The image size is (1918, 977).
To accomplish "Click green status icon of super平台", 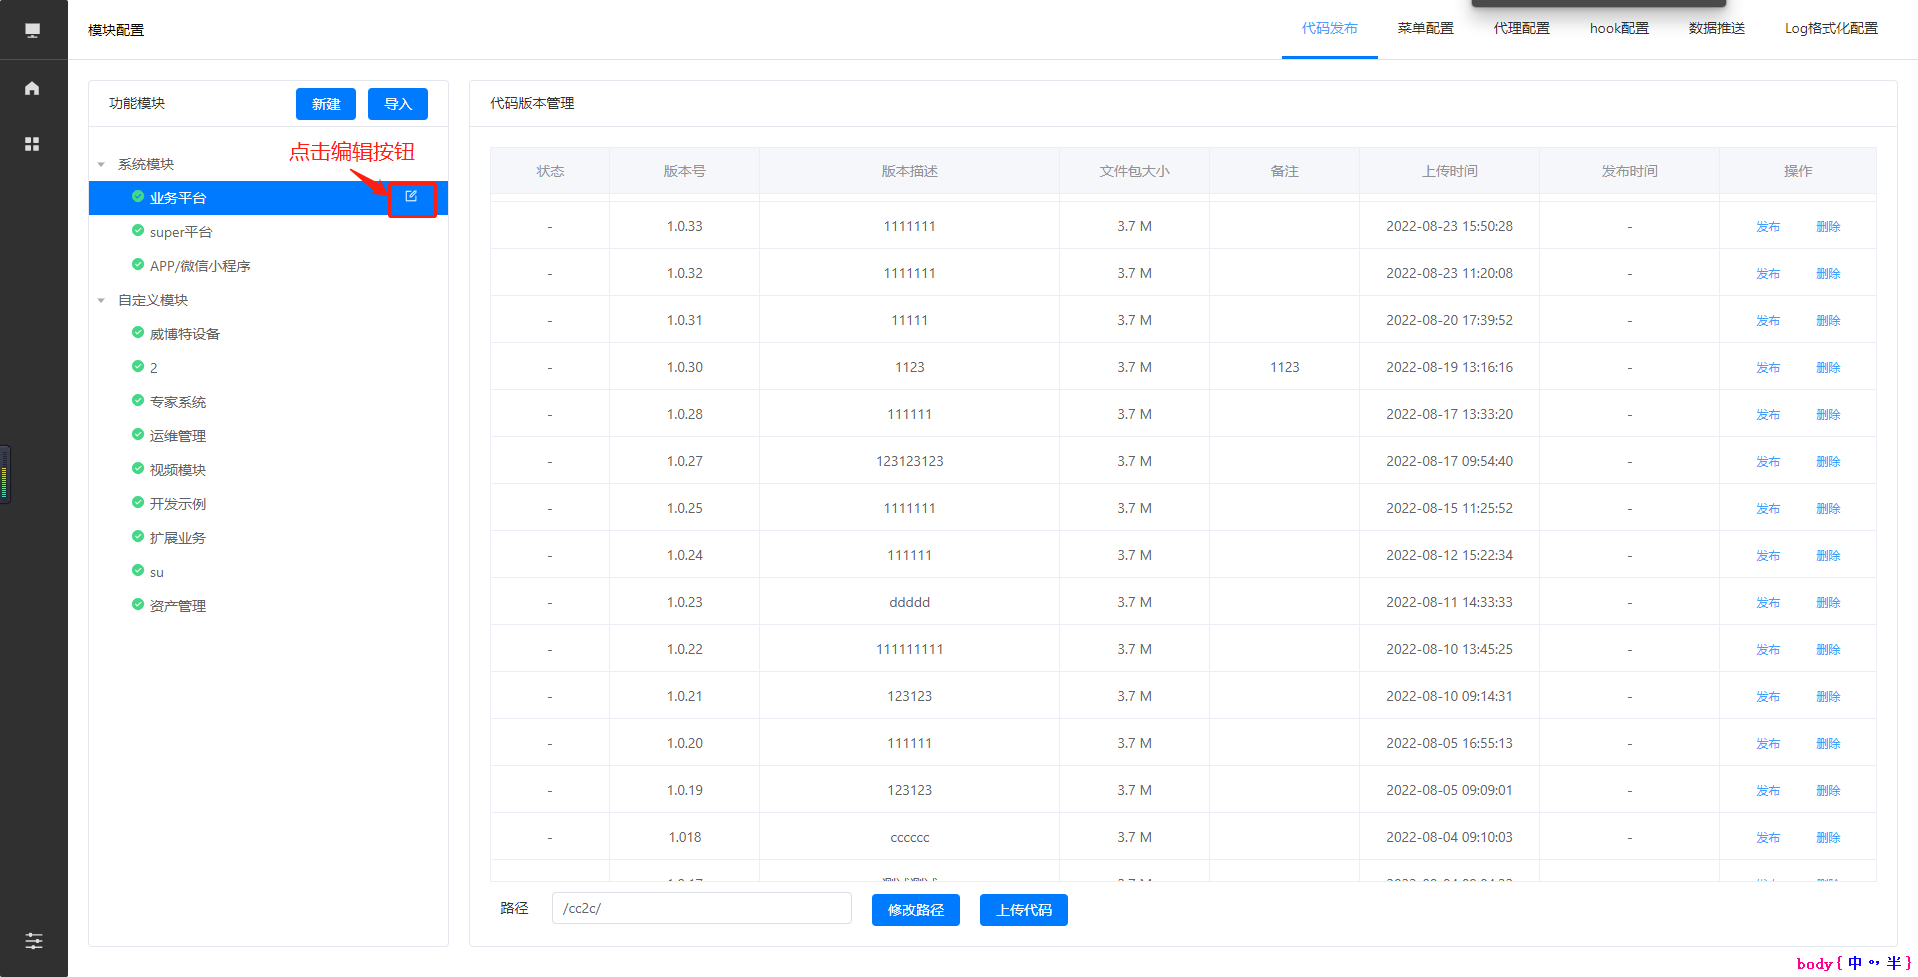I will coord(138,231).
